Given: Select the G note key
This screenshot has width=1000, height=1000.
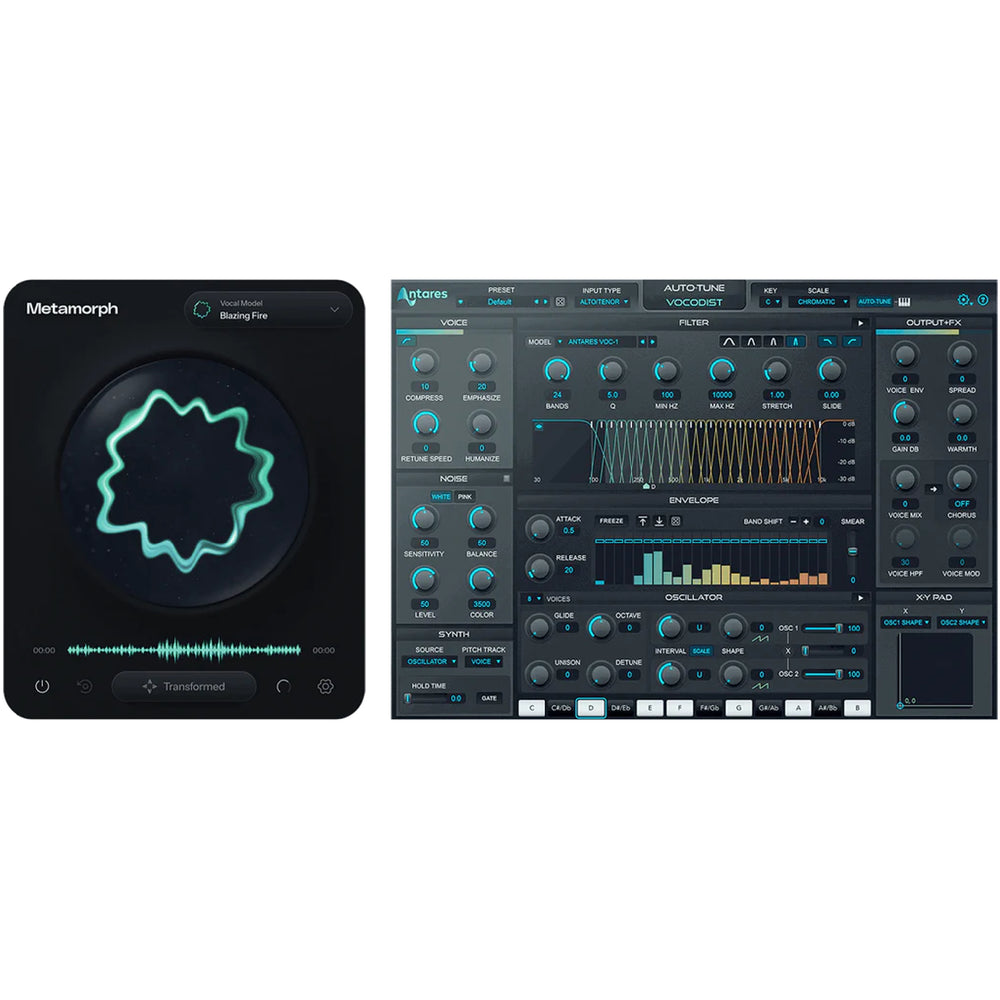Looking at the screenshot, I should coord(738,708).
